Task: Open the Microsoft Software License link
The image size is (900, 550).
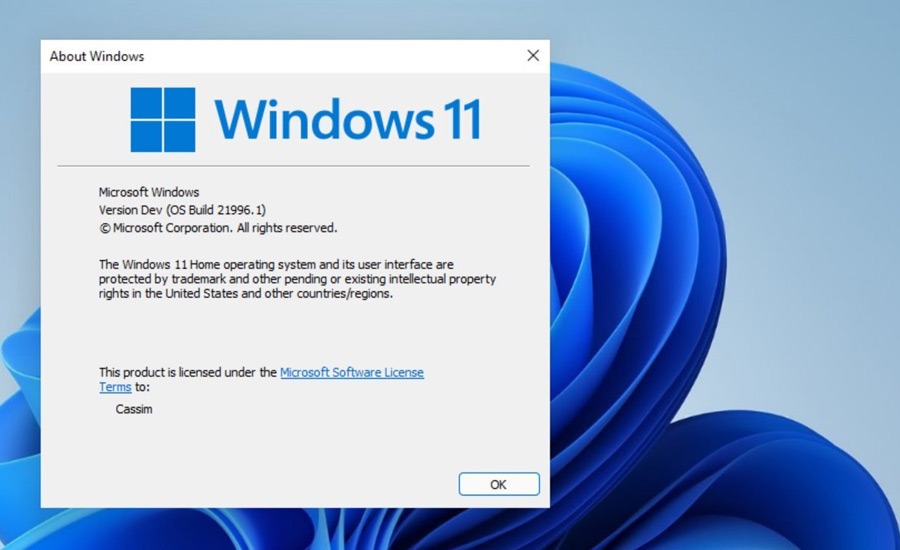Action: click(x=351, y=372)
